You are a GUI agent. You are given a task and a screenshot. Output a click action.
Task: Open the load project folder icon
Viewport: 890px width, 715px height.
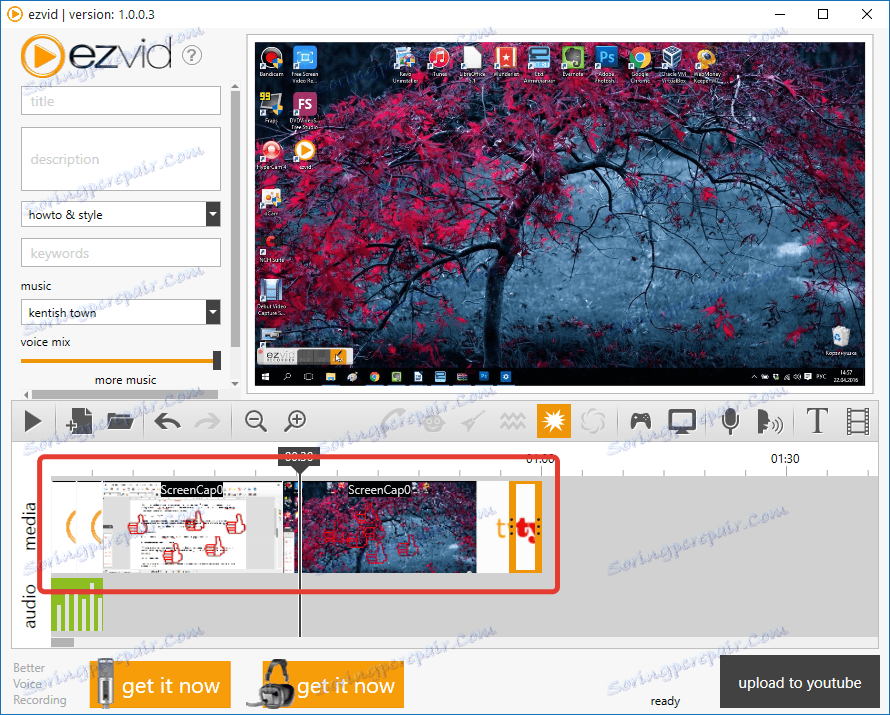(x=120, y=421)
